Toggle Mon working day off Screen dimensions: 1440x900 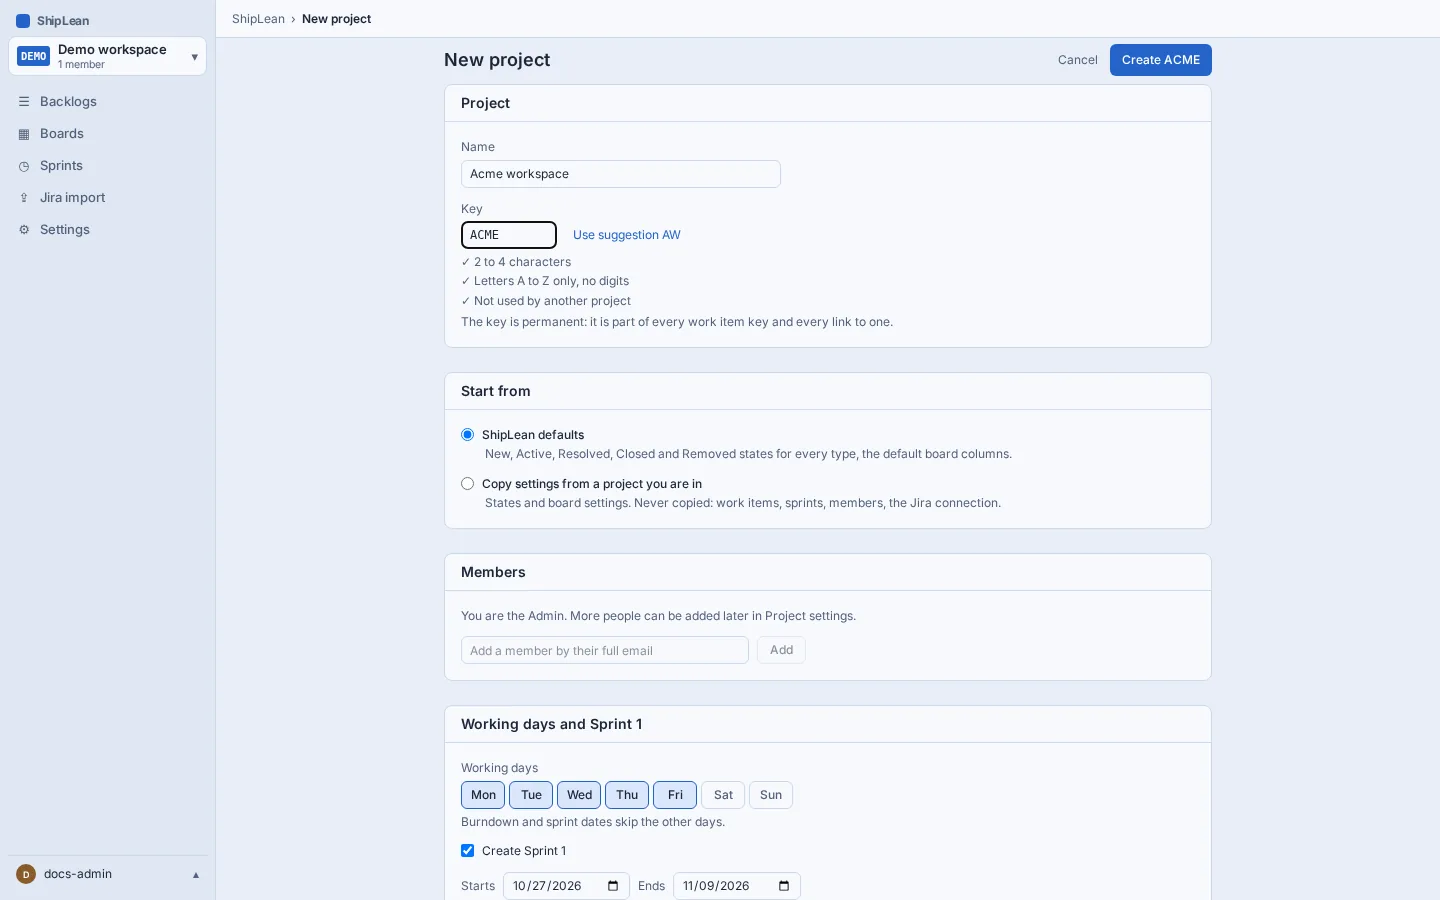coord(483,795)
